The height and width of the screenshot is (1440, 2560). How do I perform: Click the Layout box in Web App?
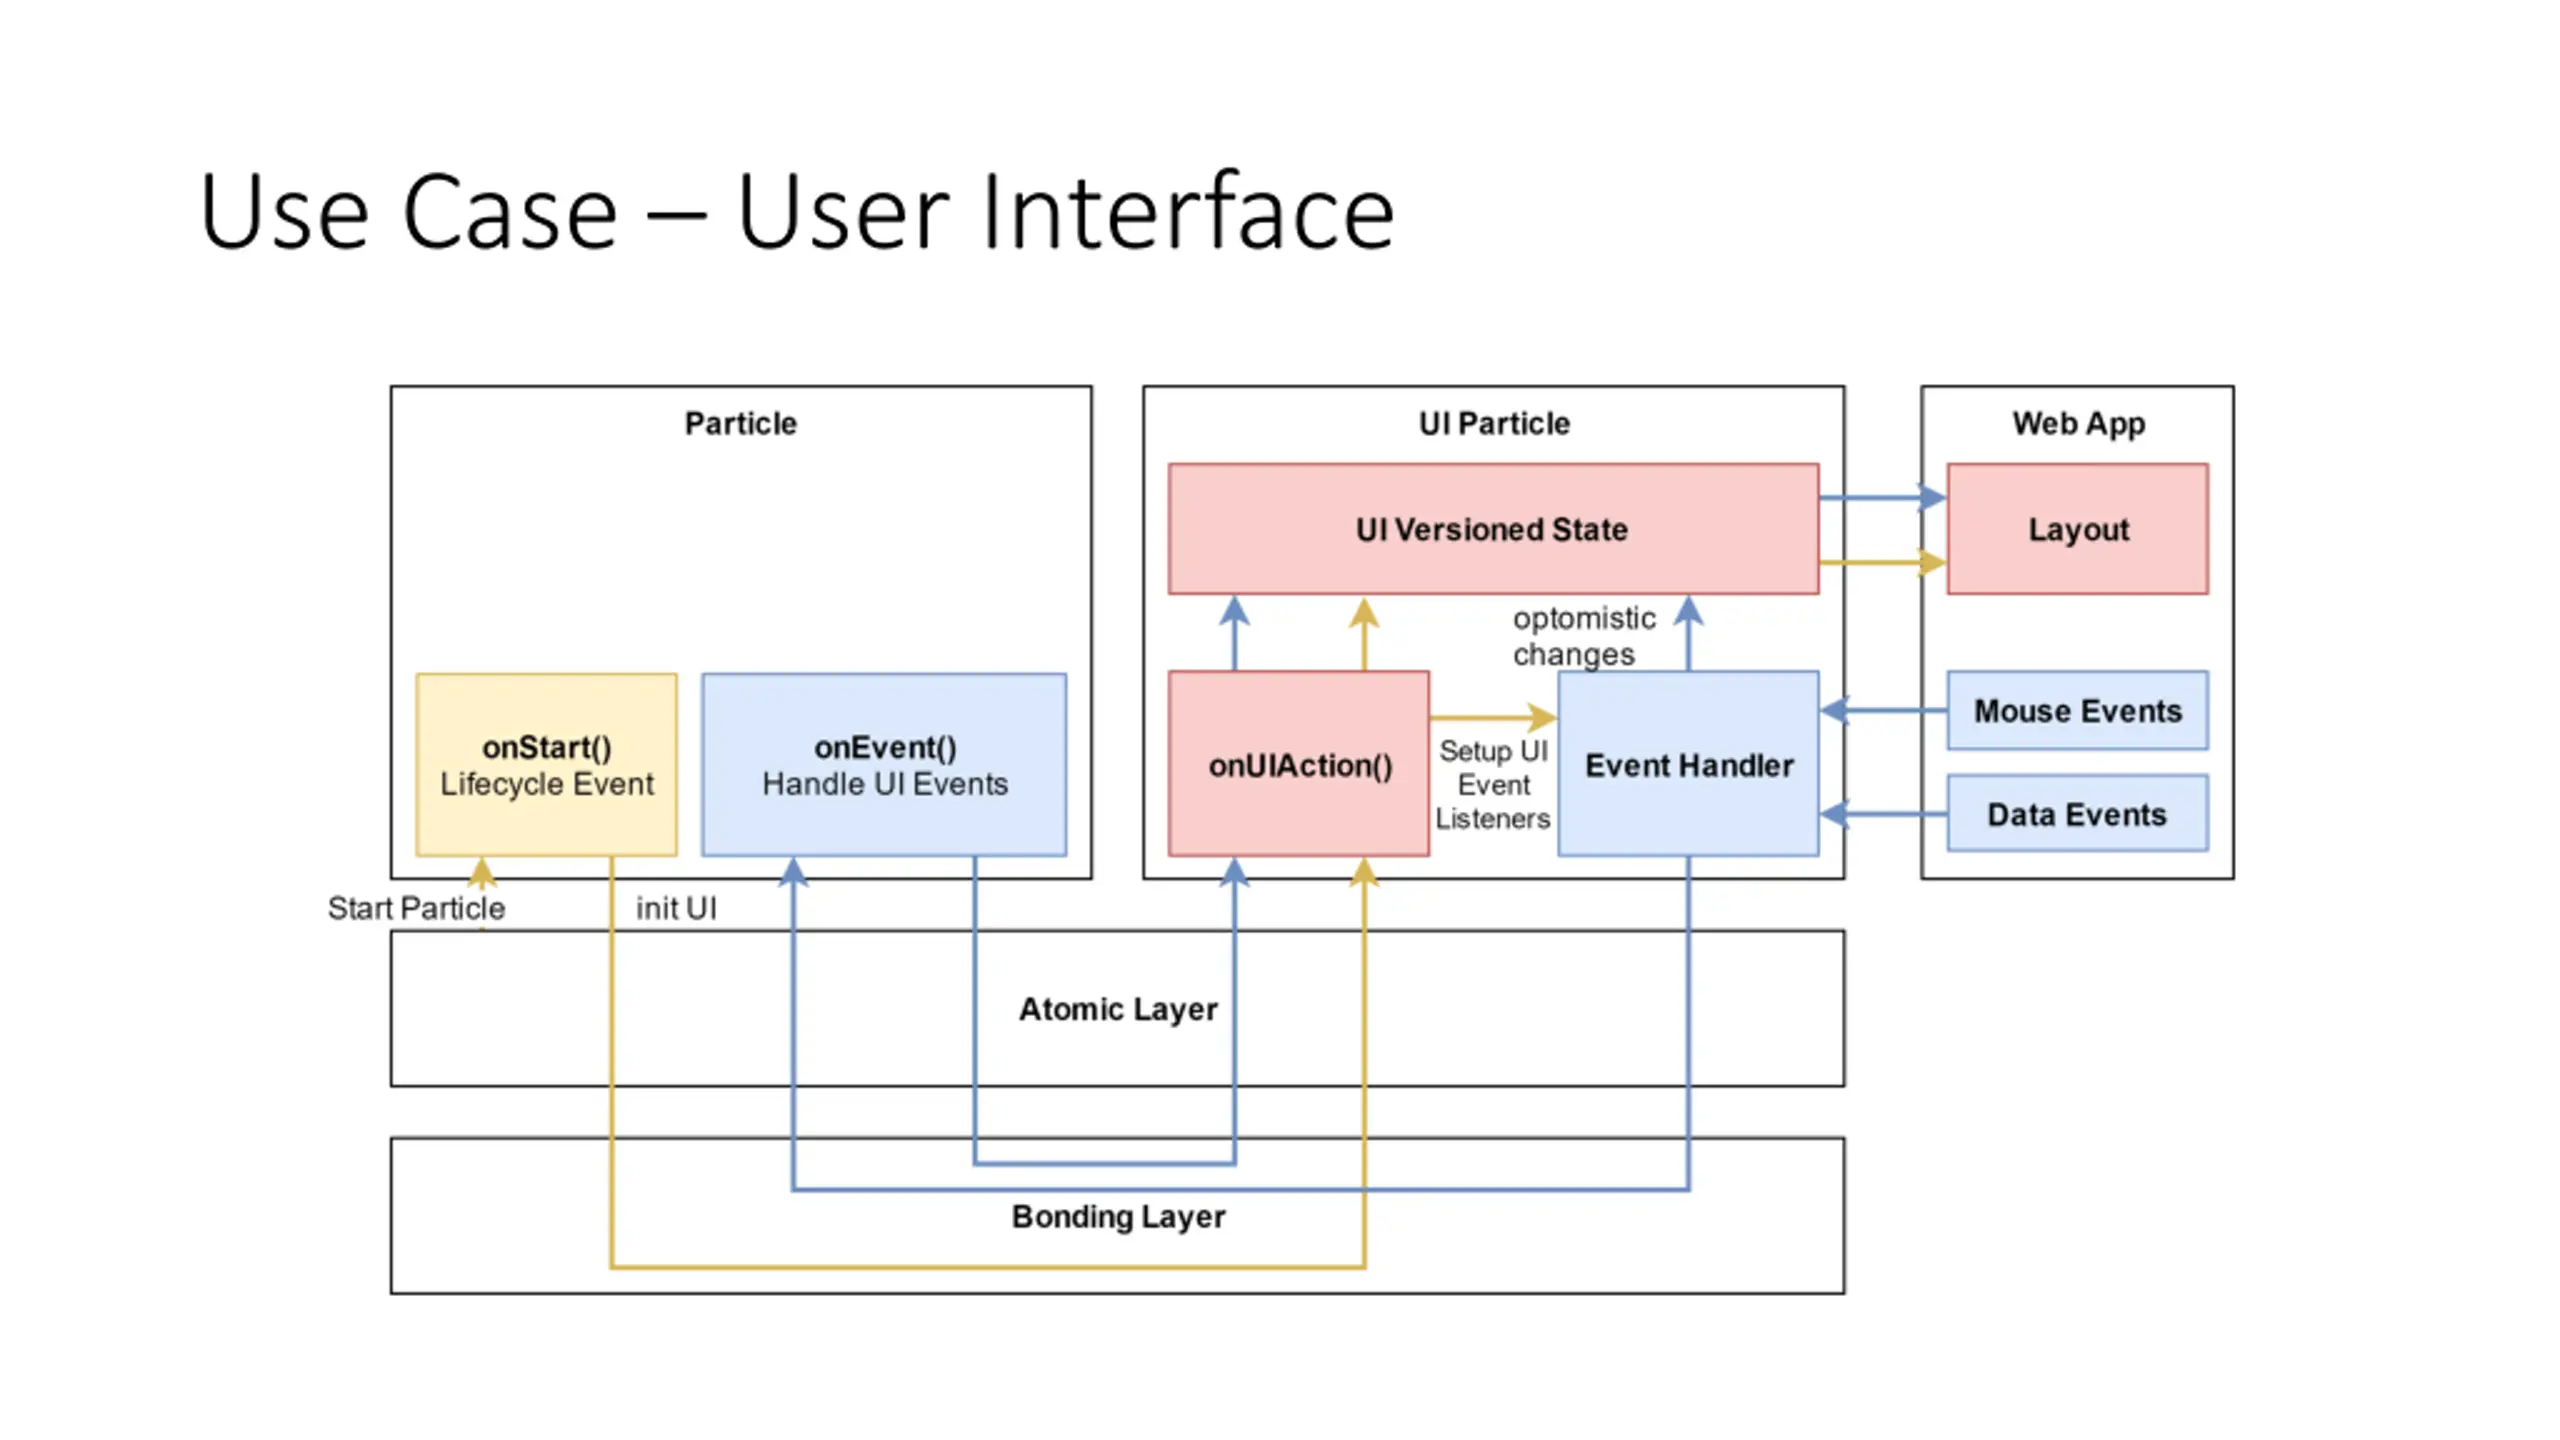pos(2078,529)
